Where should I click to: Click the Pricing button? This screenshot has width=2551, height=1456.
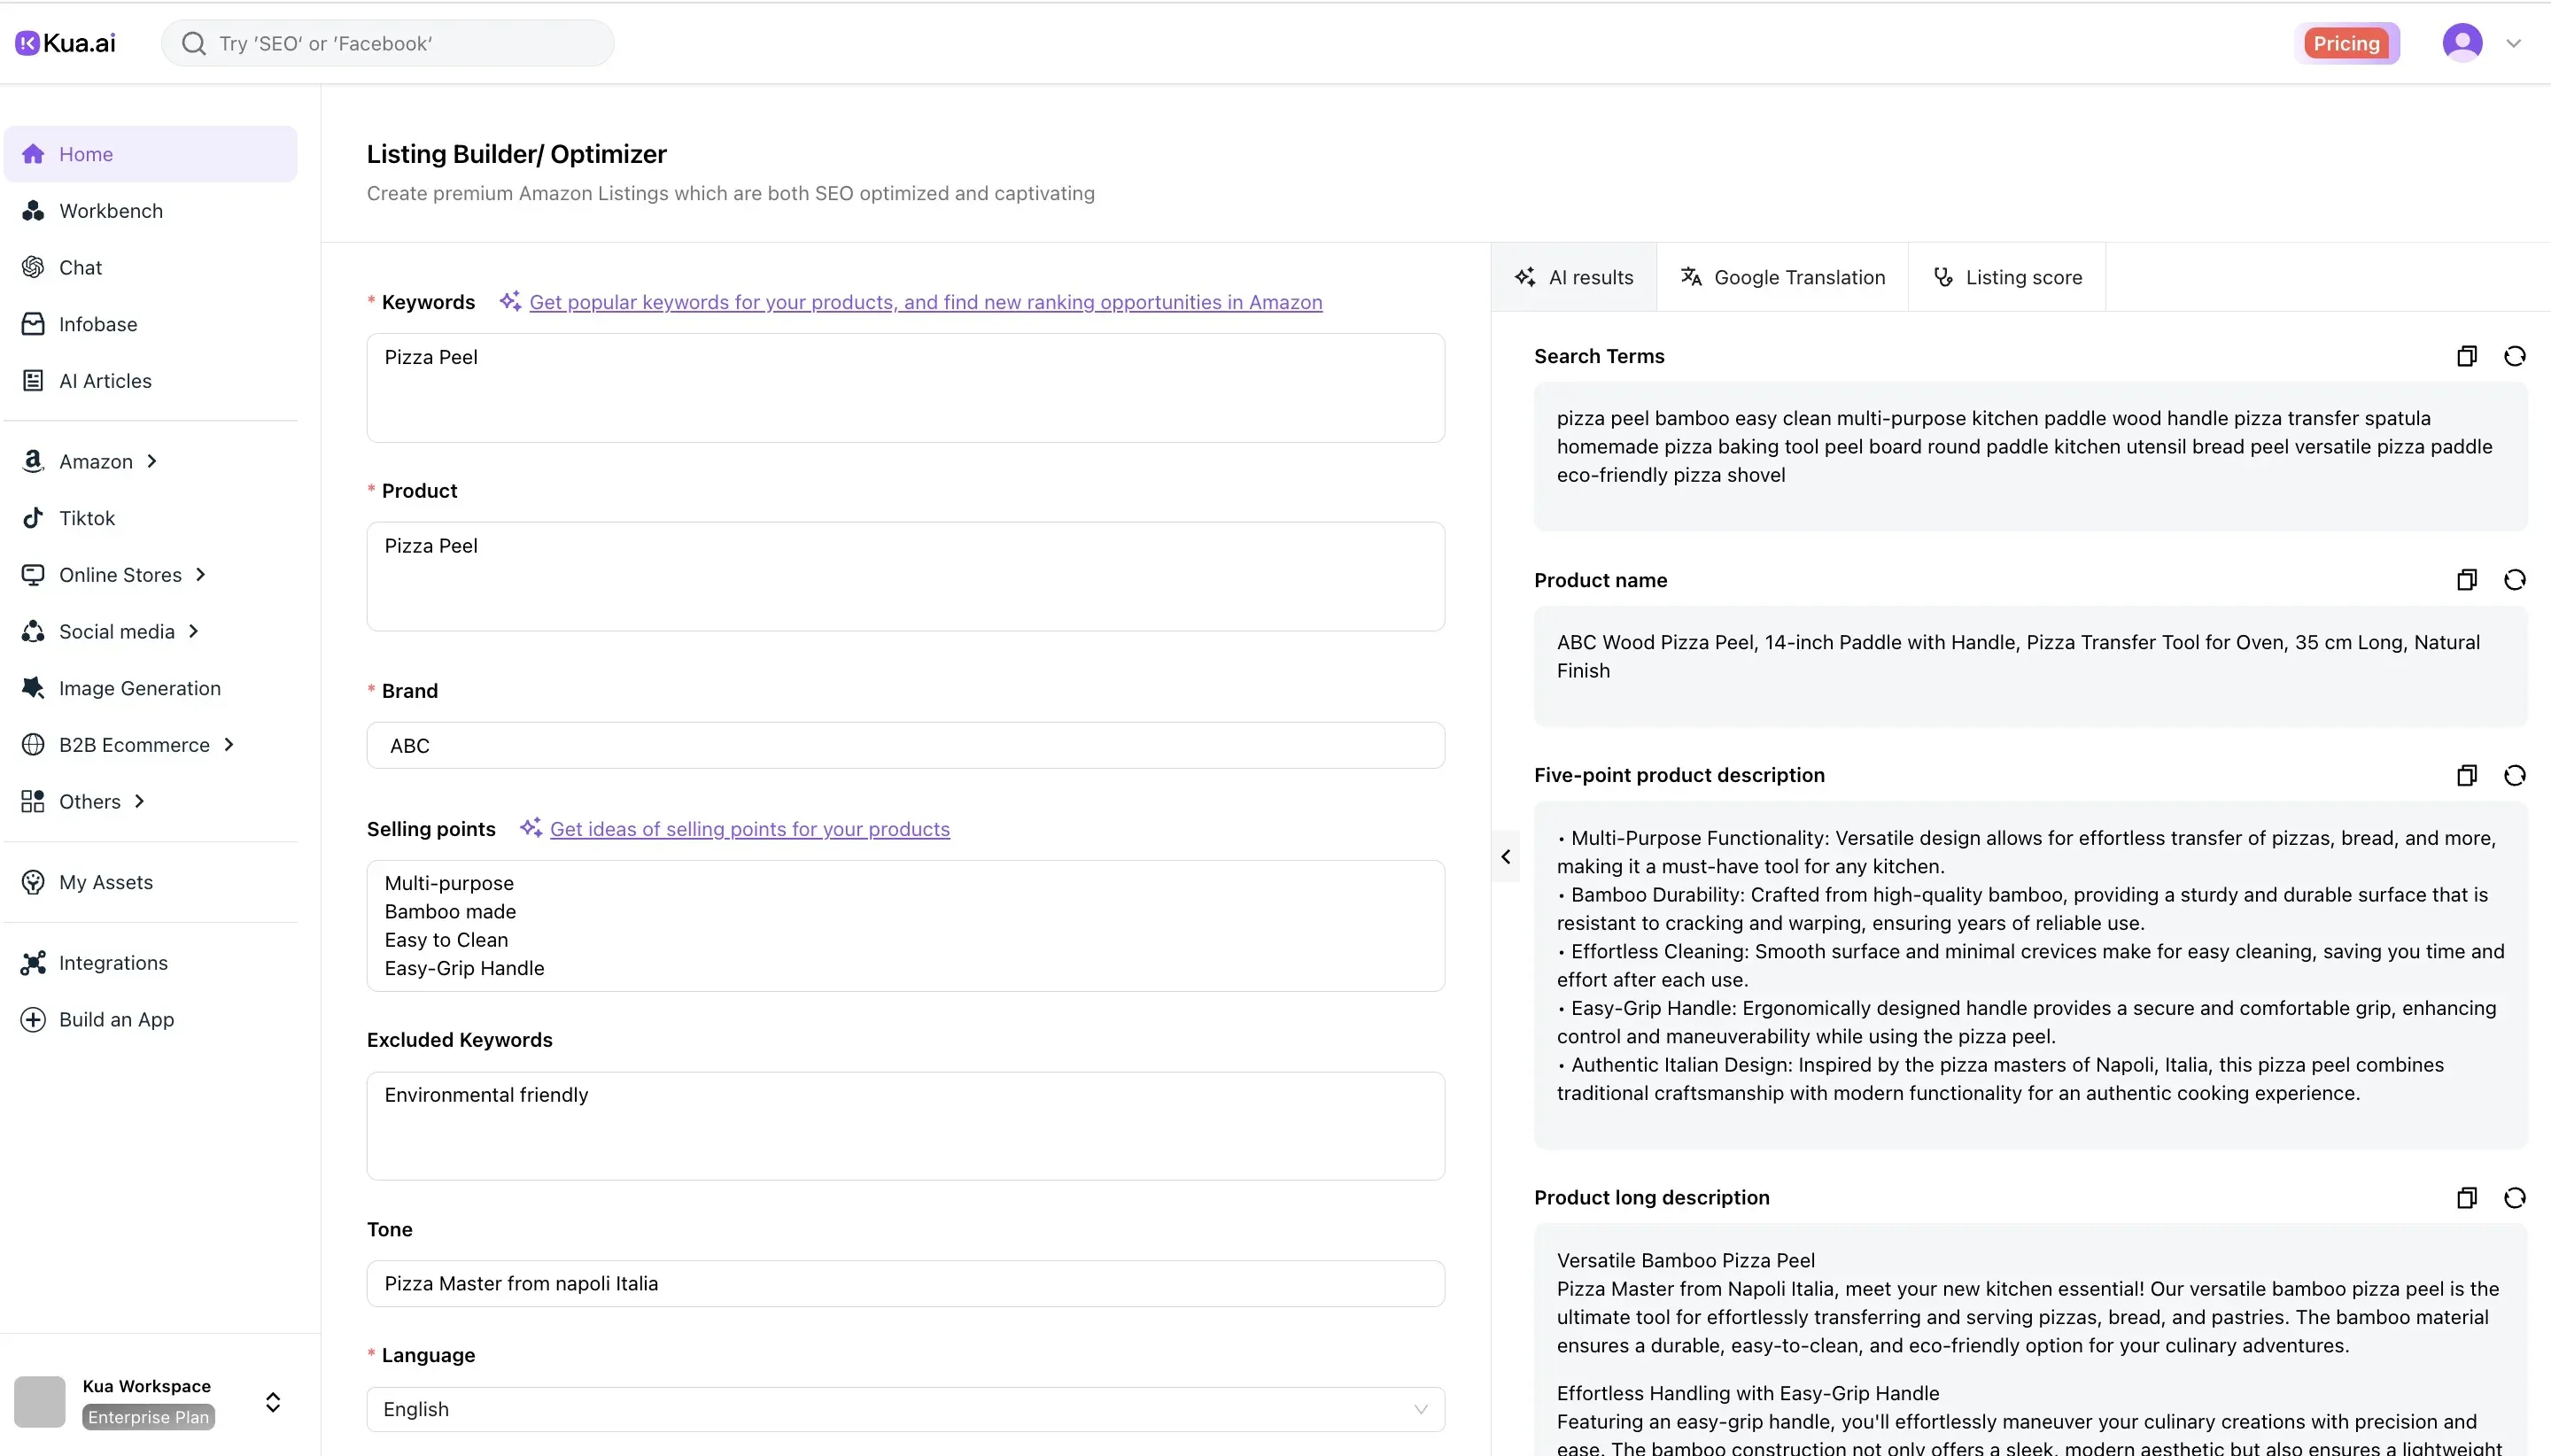pyautogui.click(x=2347, y=42)
